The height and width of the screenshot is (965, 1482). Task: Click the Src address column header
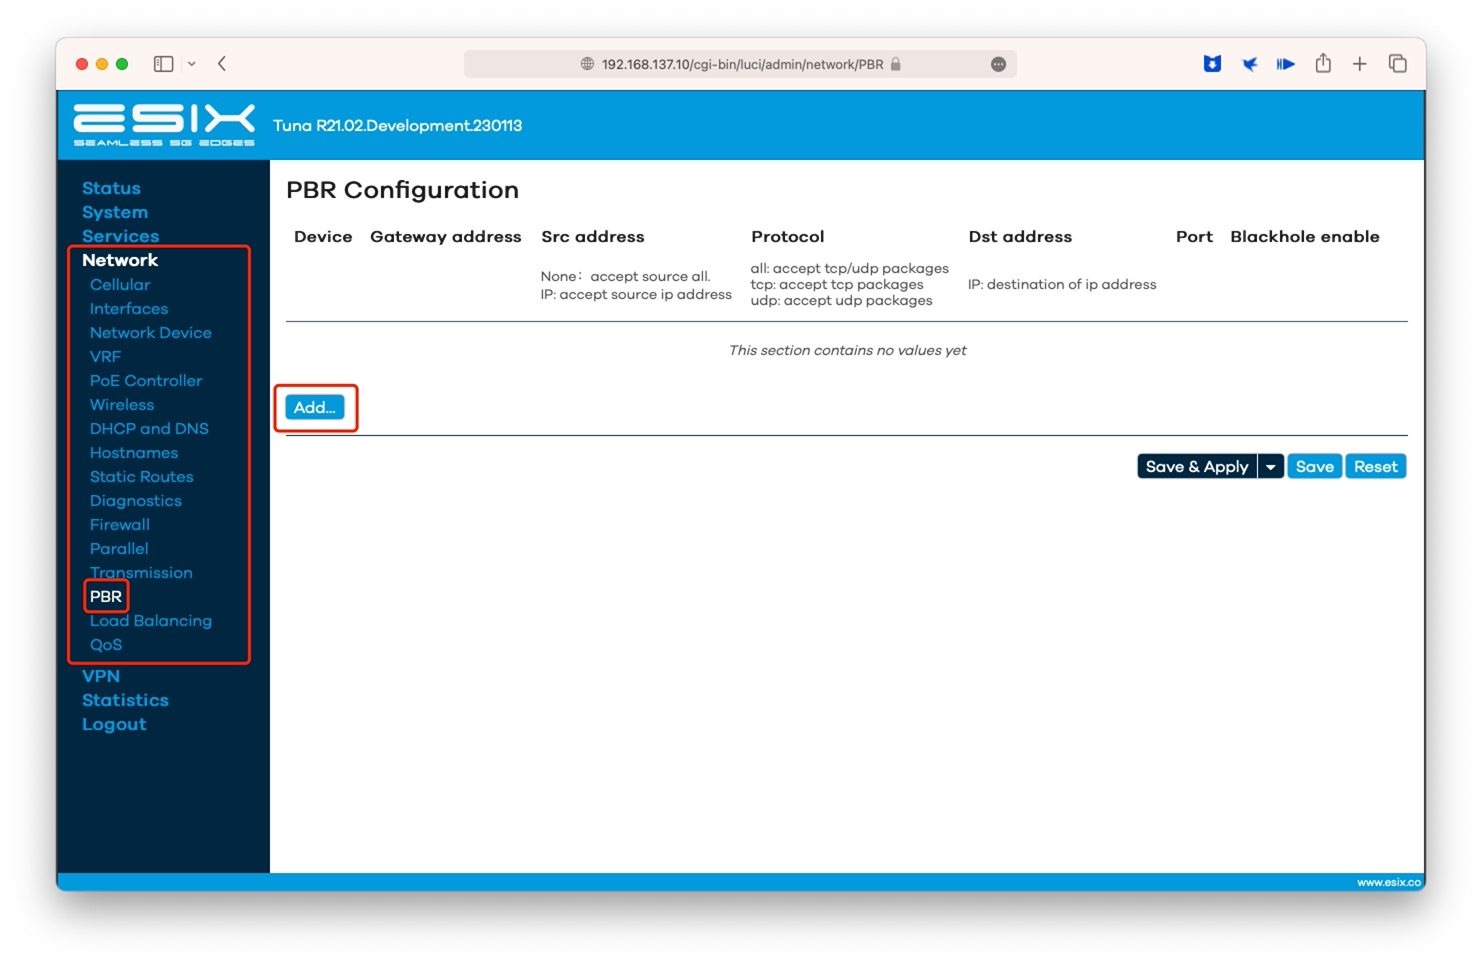click(x=593, y=237)
